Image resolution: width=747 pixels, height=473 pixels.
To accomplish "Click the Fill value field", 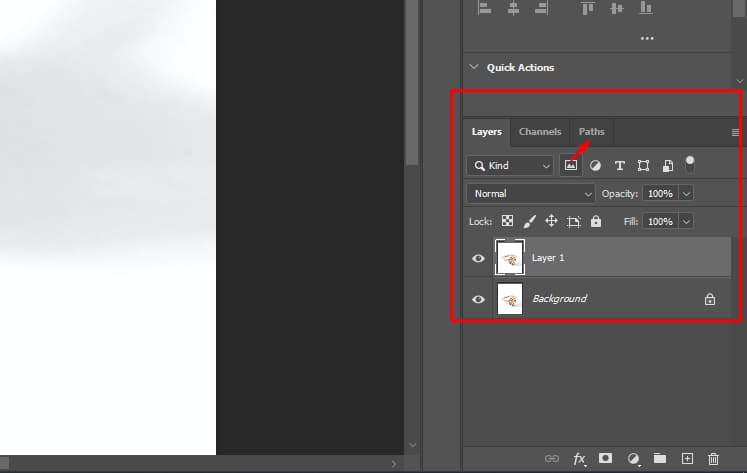I will [x=660, y=221].
